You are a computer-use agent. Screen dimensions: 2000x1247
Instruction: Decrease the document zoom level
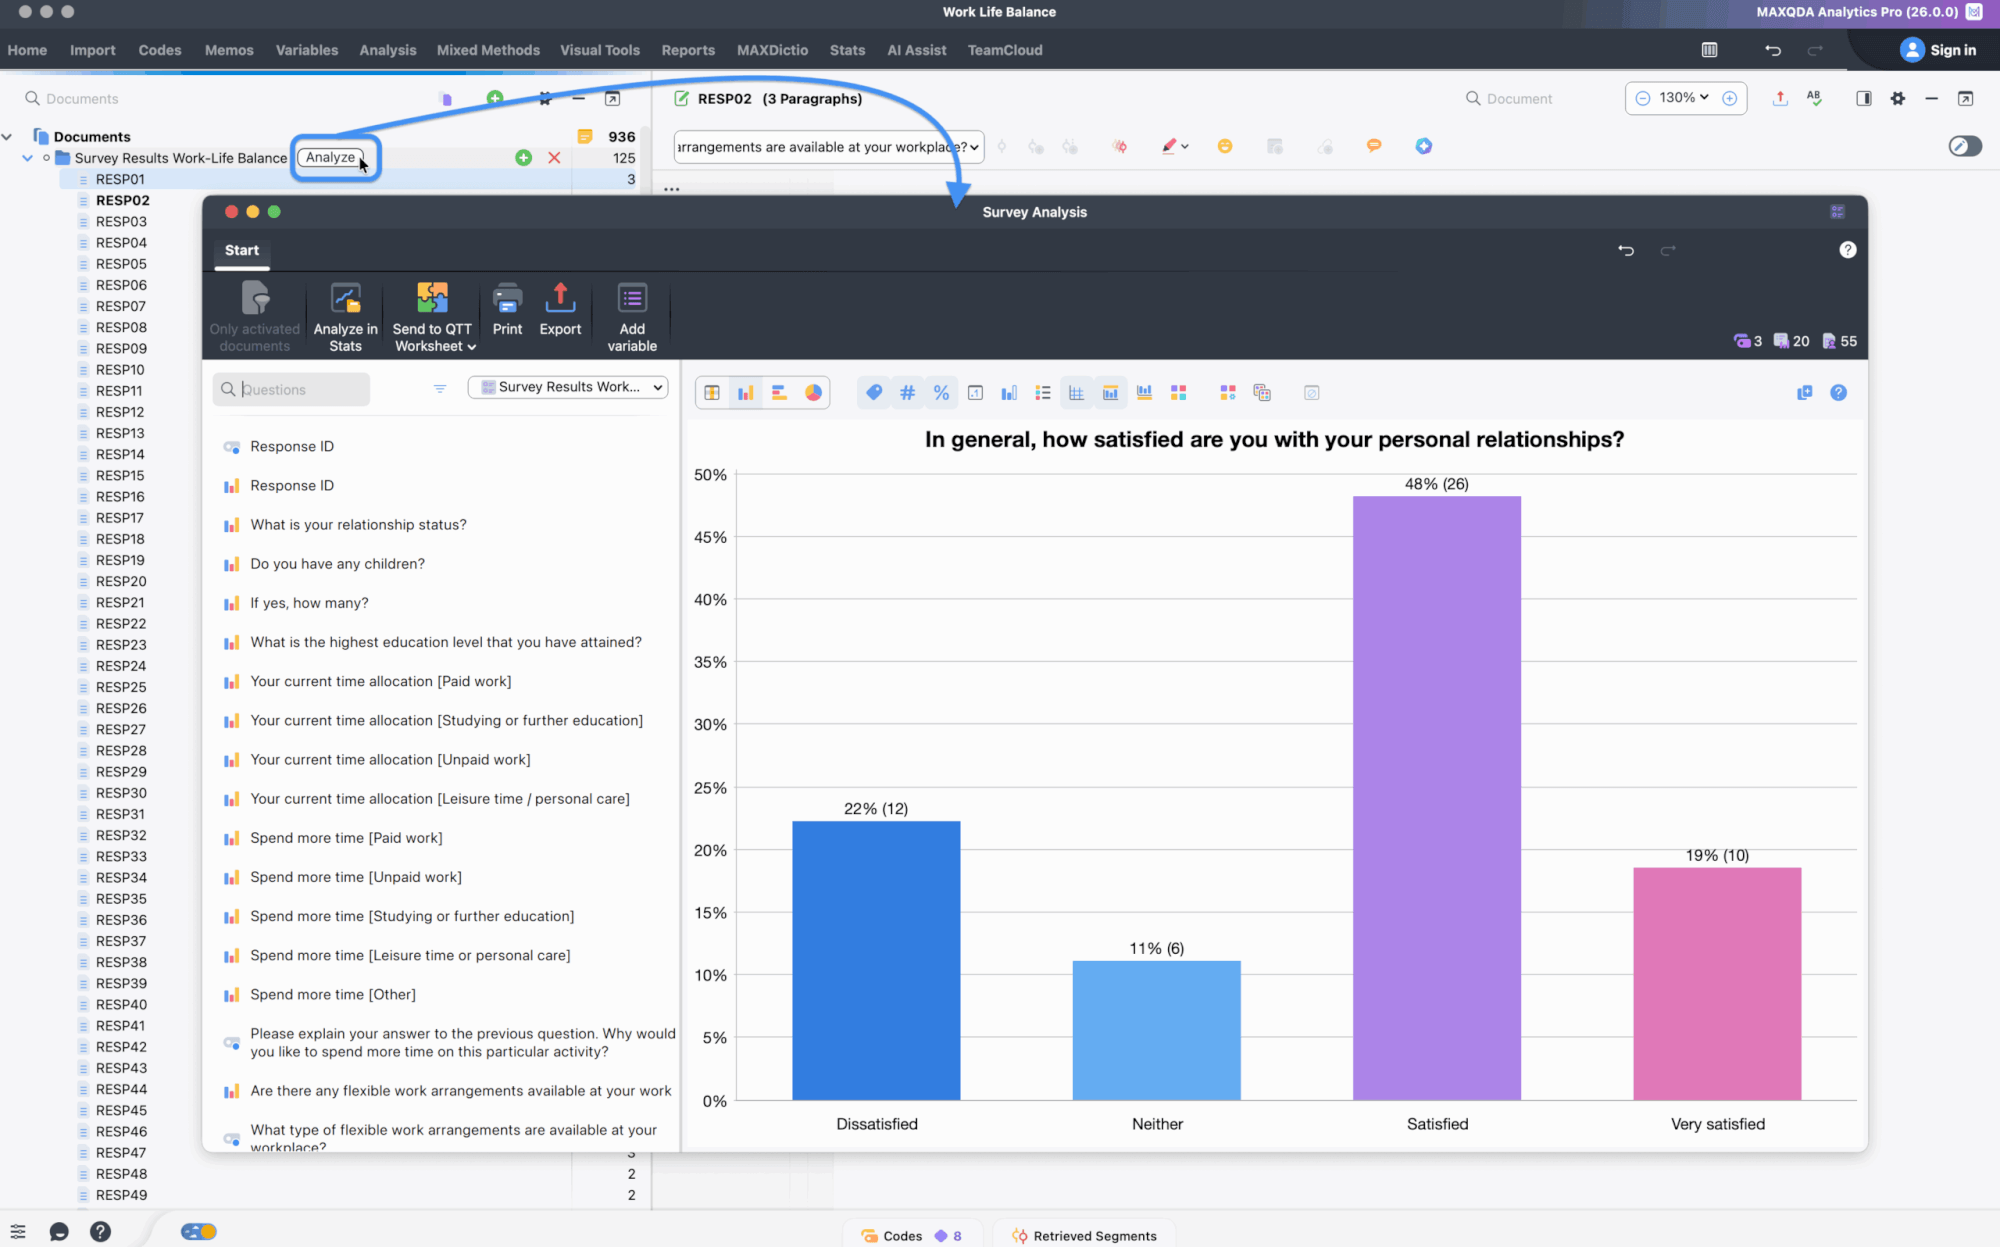pyautogui.click(x=1643, y=98)
